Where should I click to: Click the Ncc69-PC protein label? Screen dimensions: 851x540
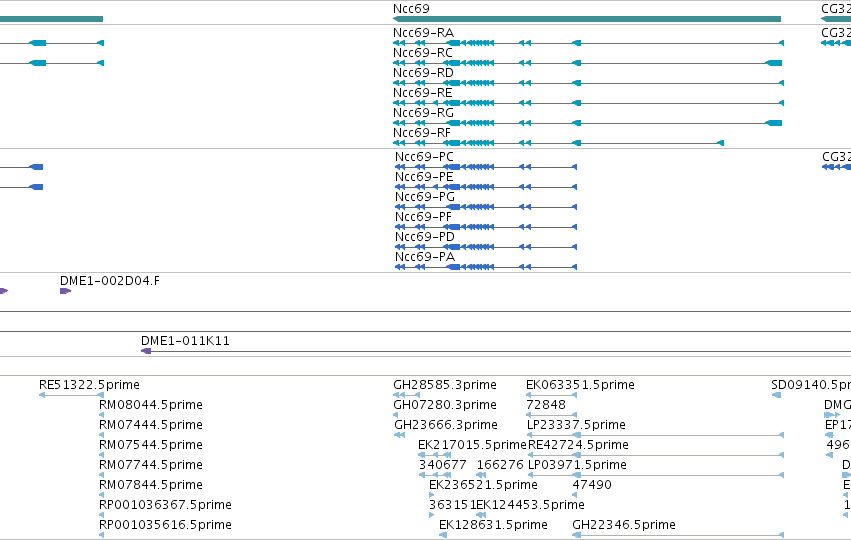[x=424, y=157]
